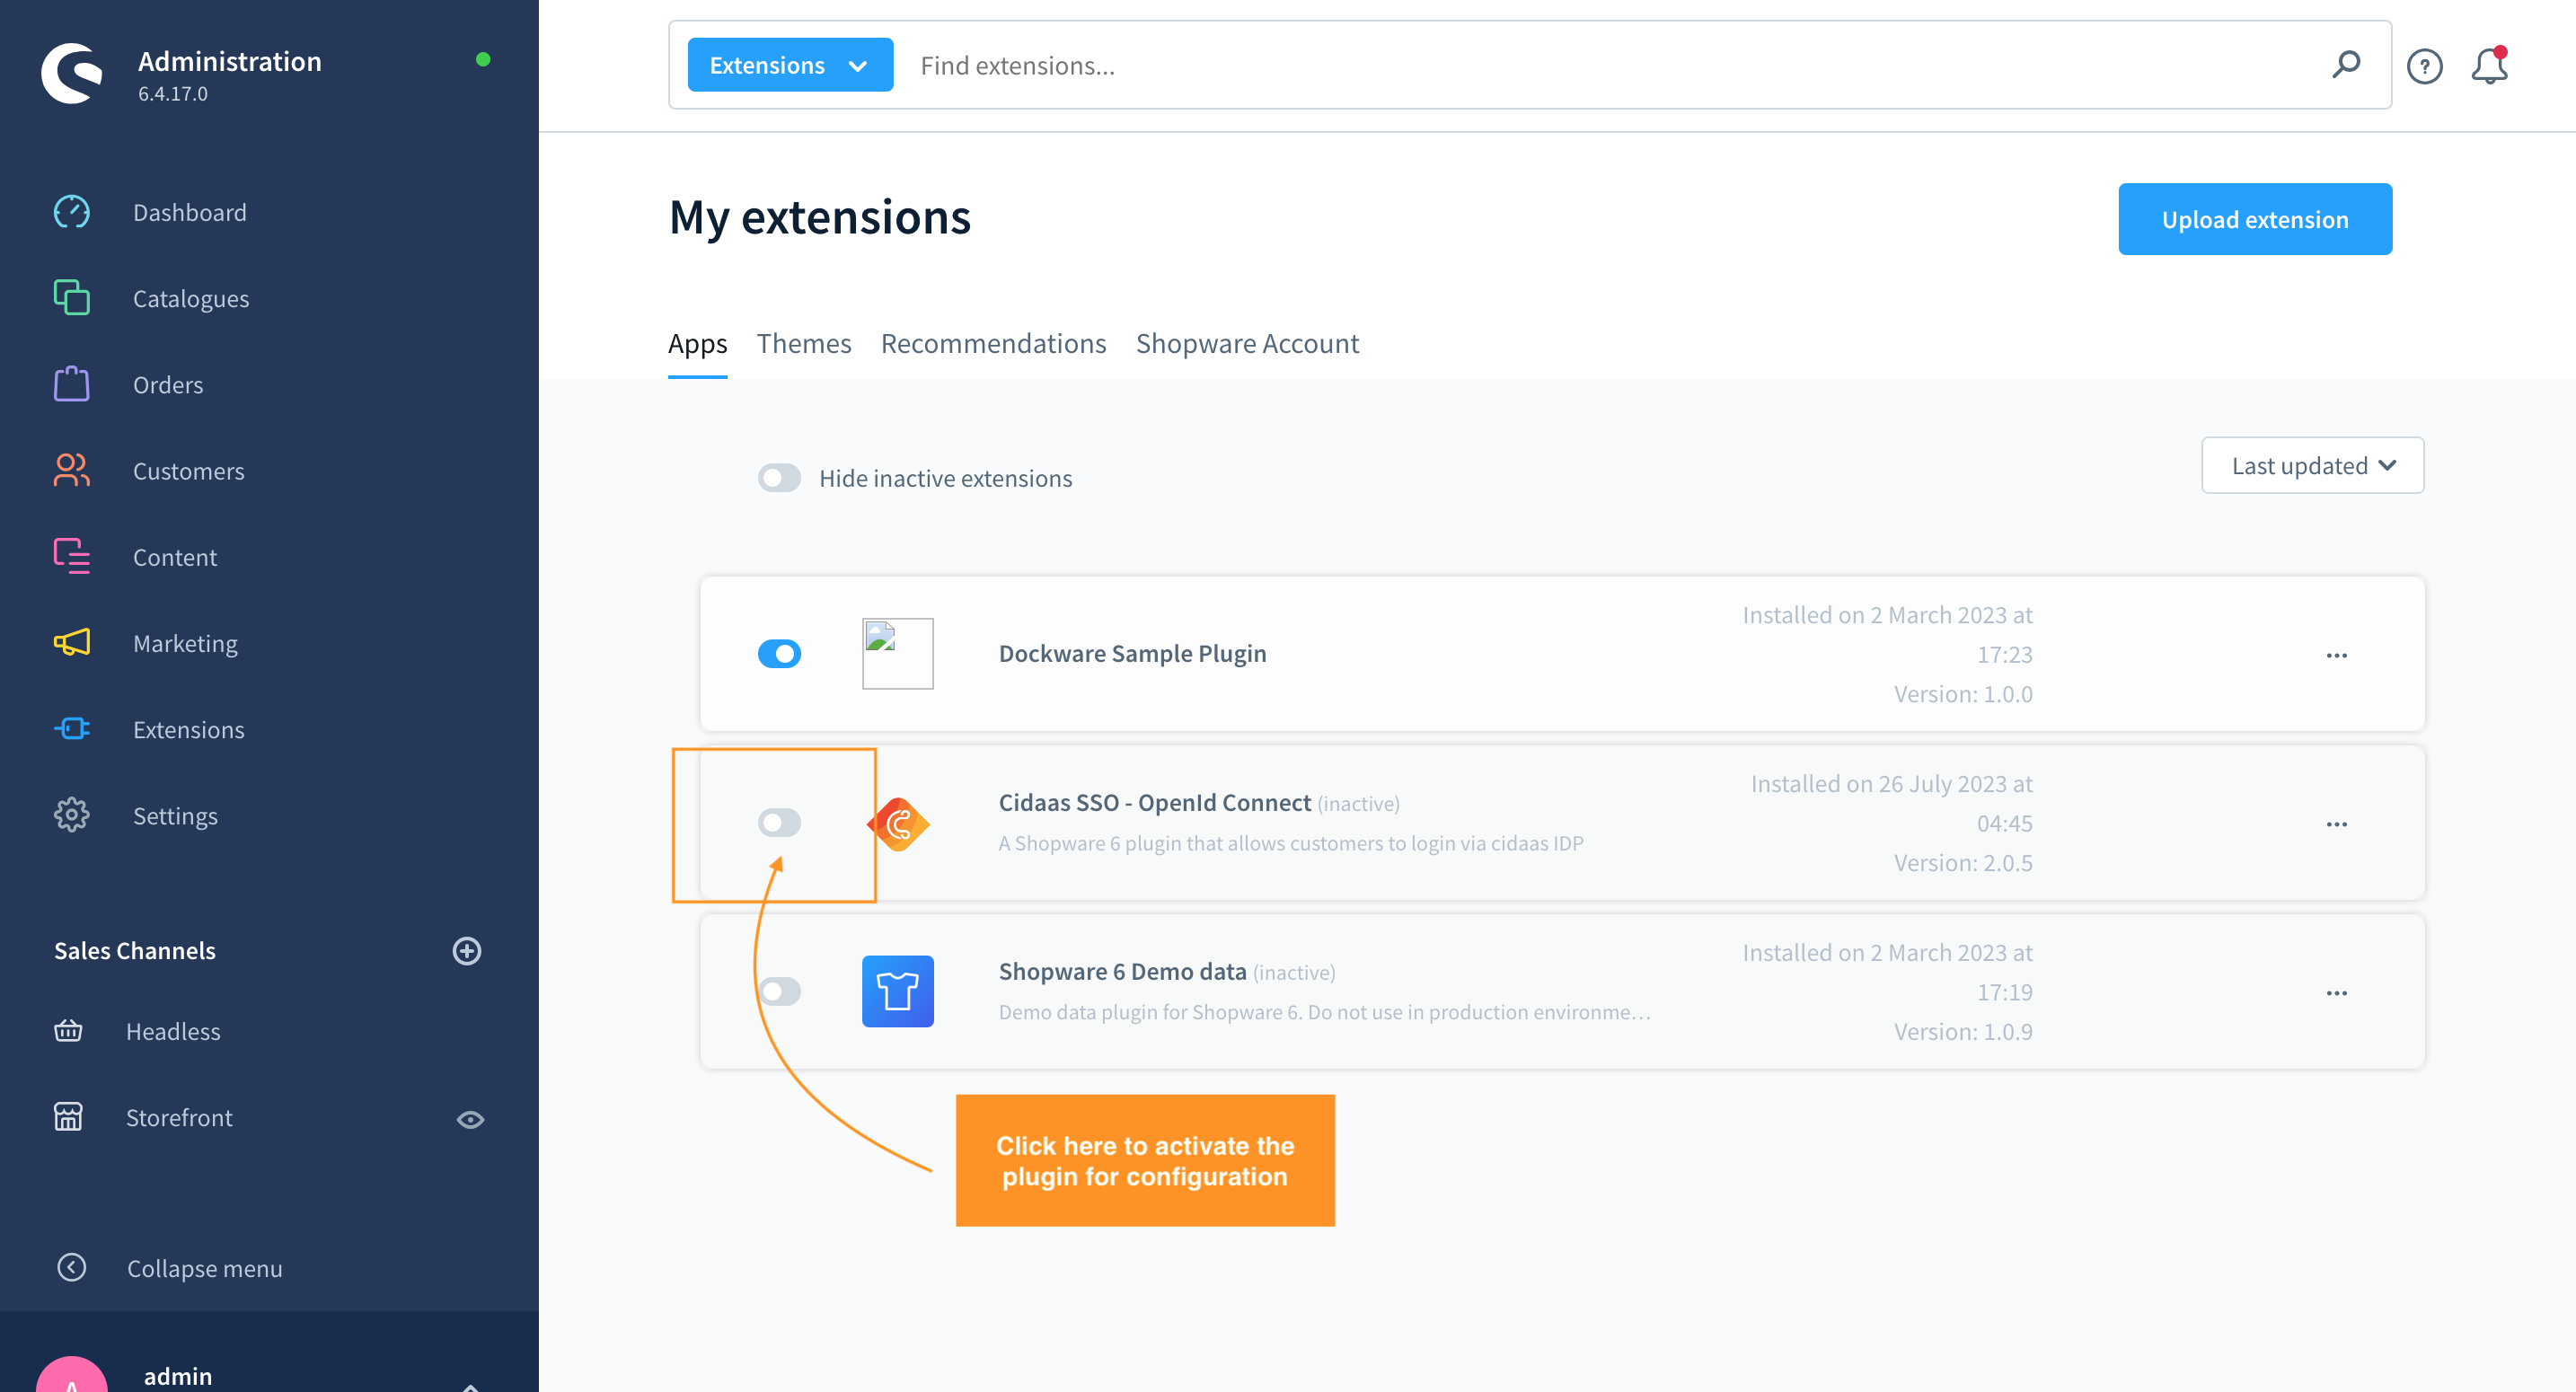The image size is (2576, 1392).
Task: Click the Cidaas SSO plugin logo
Action: coord(899,823)
